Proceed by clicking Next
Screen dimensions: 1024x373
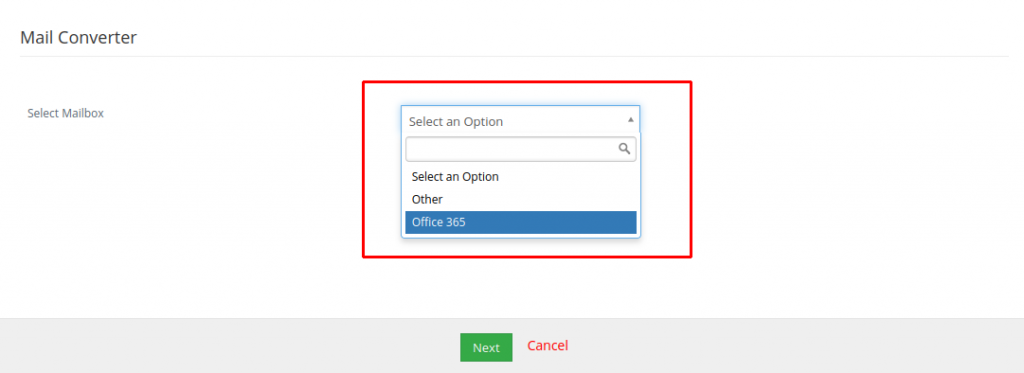486,348
